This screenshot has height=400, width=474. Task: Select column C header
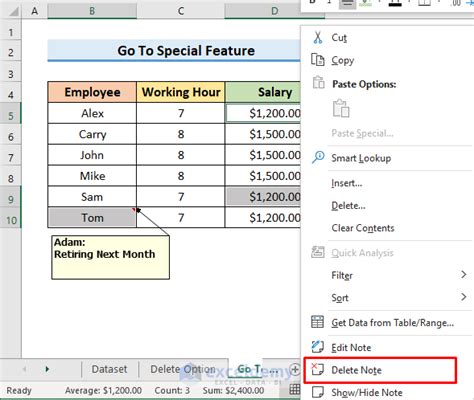click(181, 11)
